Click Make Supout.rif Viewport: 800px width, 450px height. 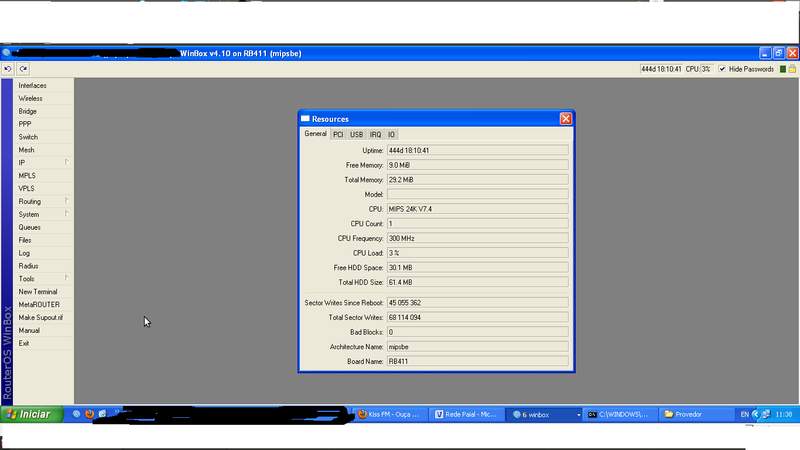tap(40, 317)
